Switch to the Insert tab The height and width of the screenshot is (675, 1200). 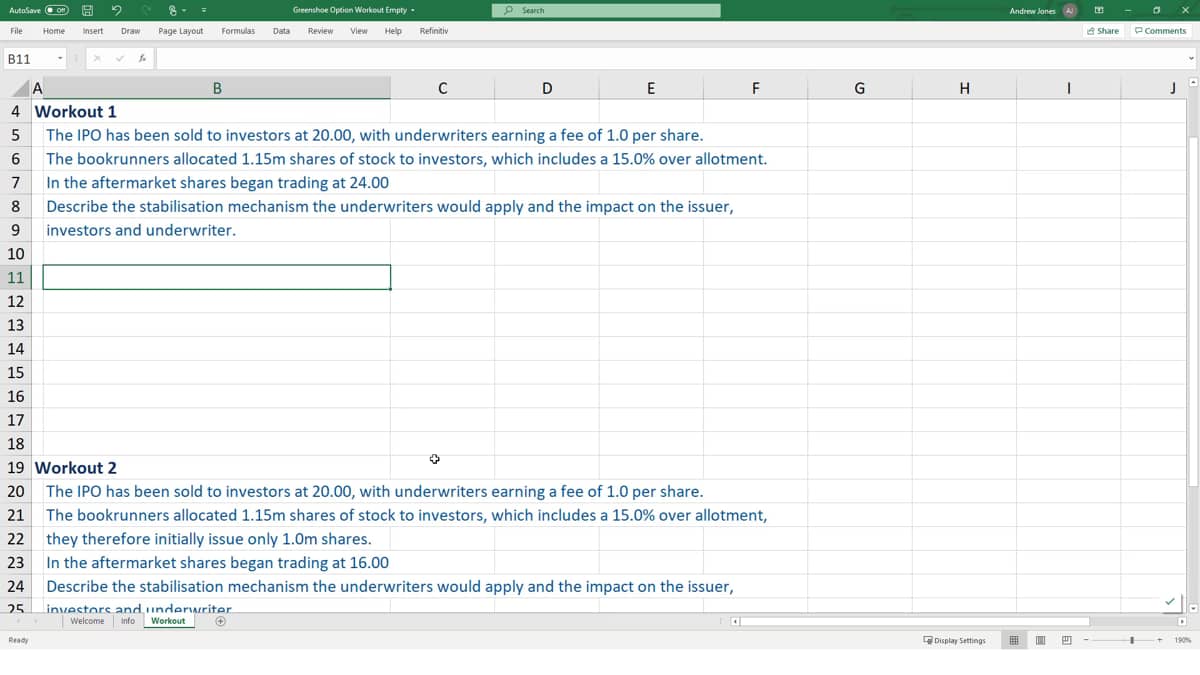tap(93, 31)
